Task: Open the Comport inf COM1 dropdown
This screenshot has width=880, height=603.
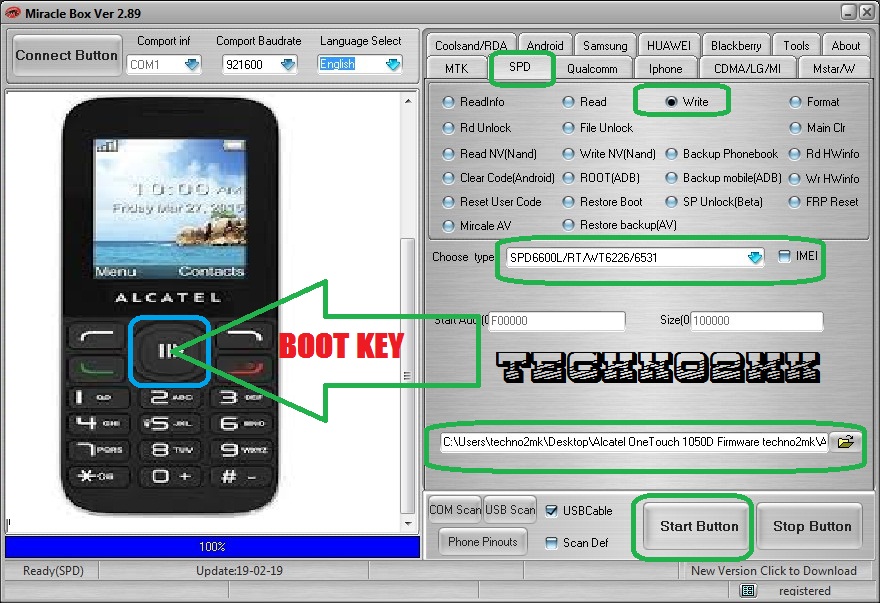Action: pos(192,64)
